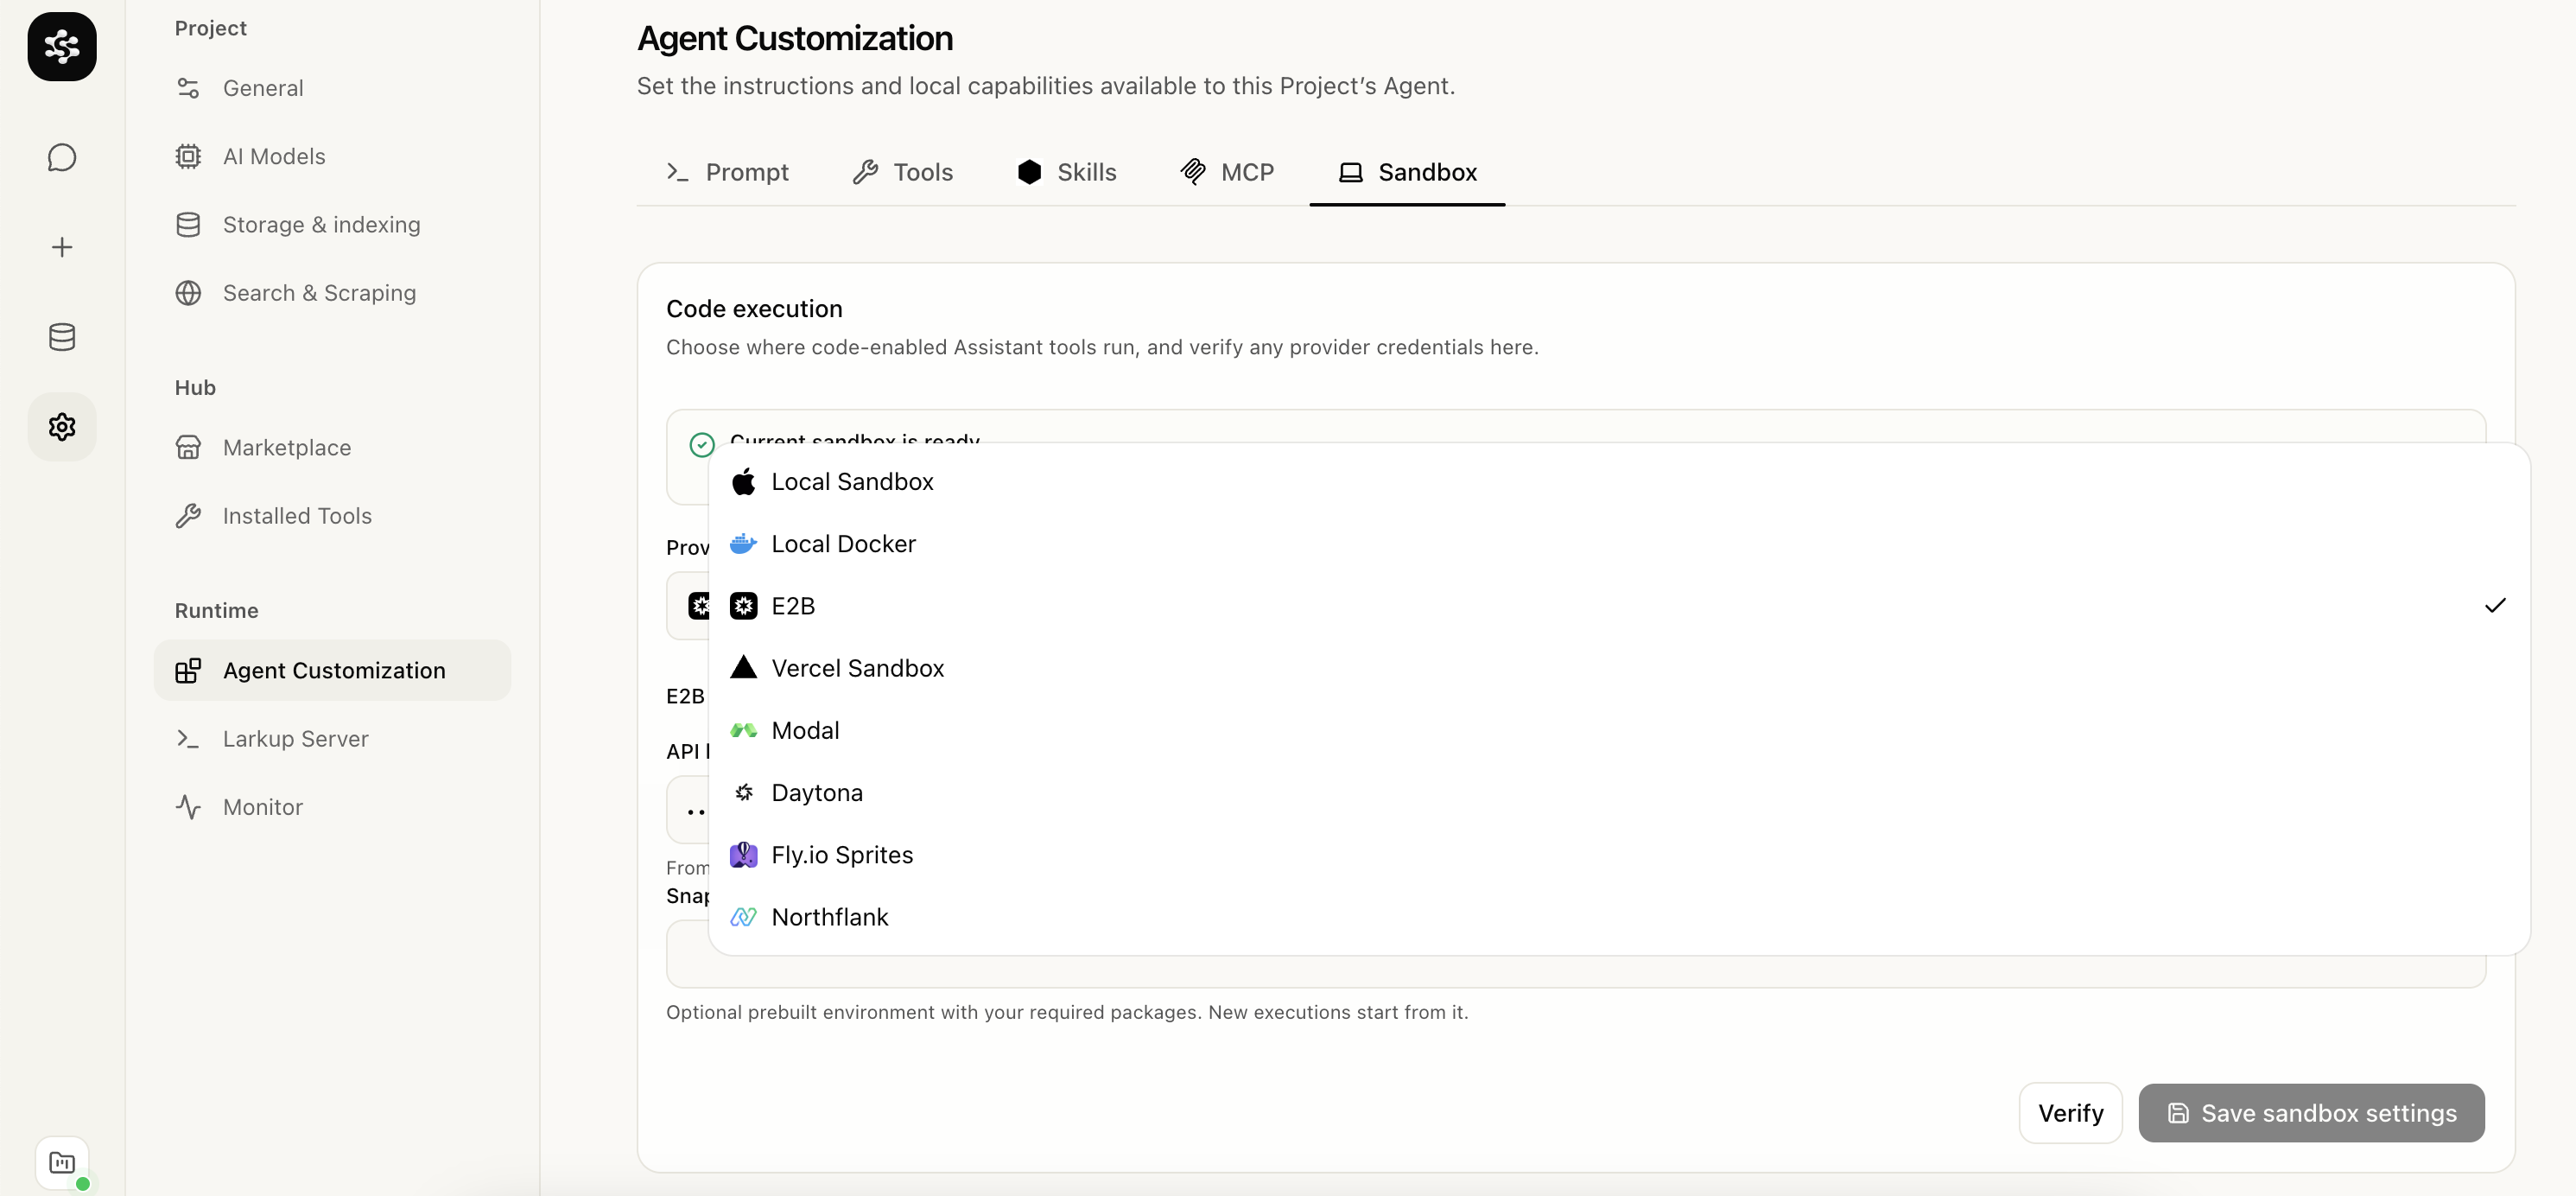Click the Verify button

click(x=2070, y=1113)
